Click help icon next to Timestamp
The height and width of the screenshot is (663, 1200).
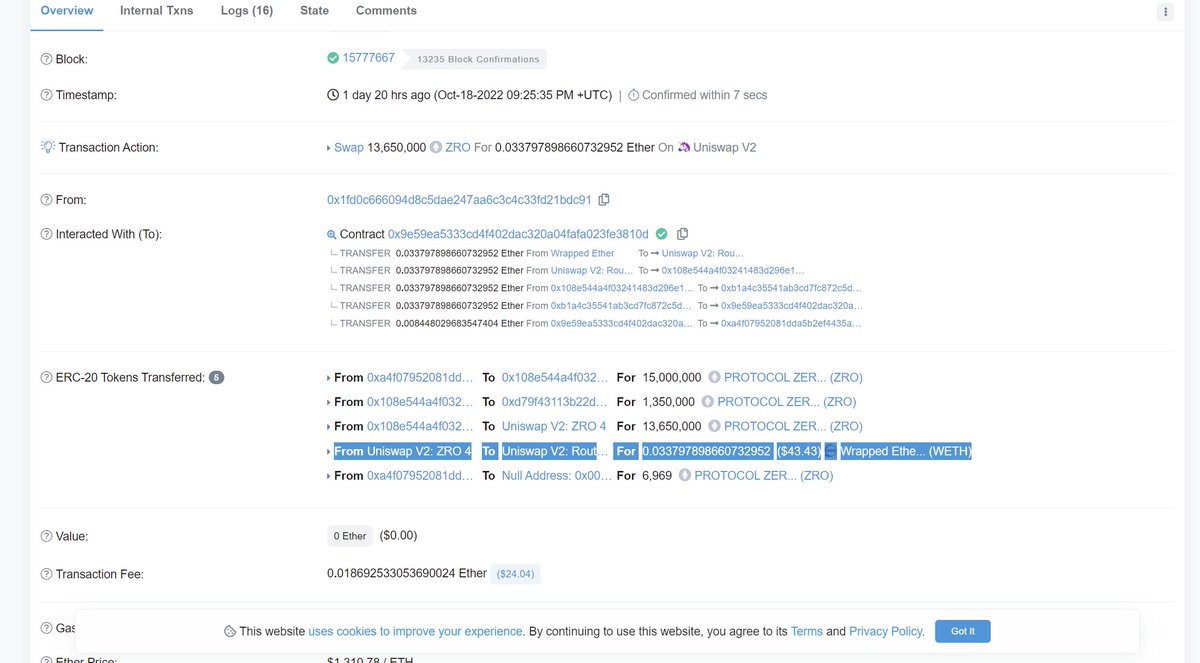pos(46,95)
